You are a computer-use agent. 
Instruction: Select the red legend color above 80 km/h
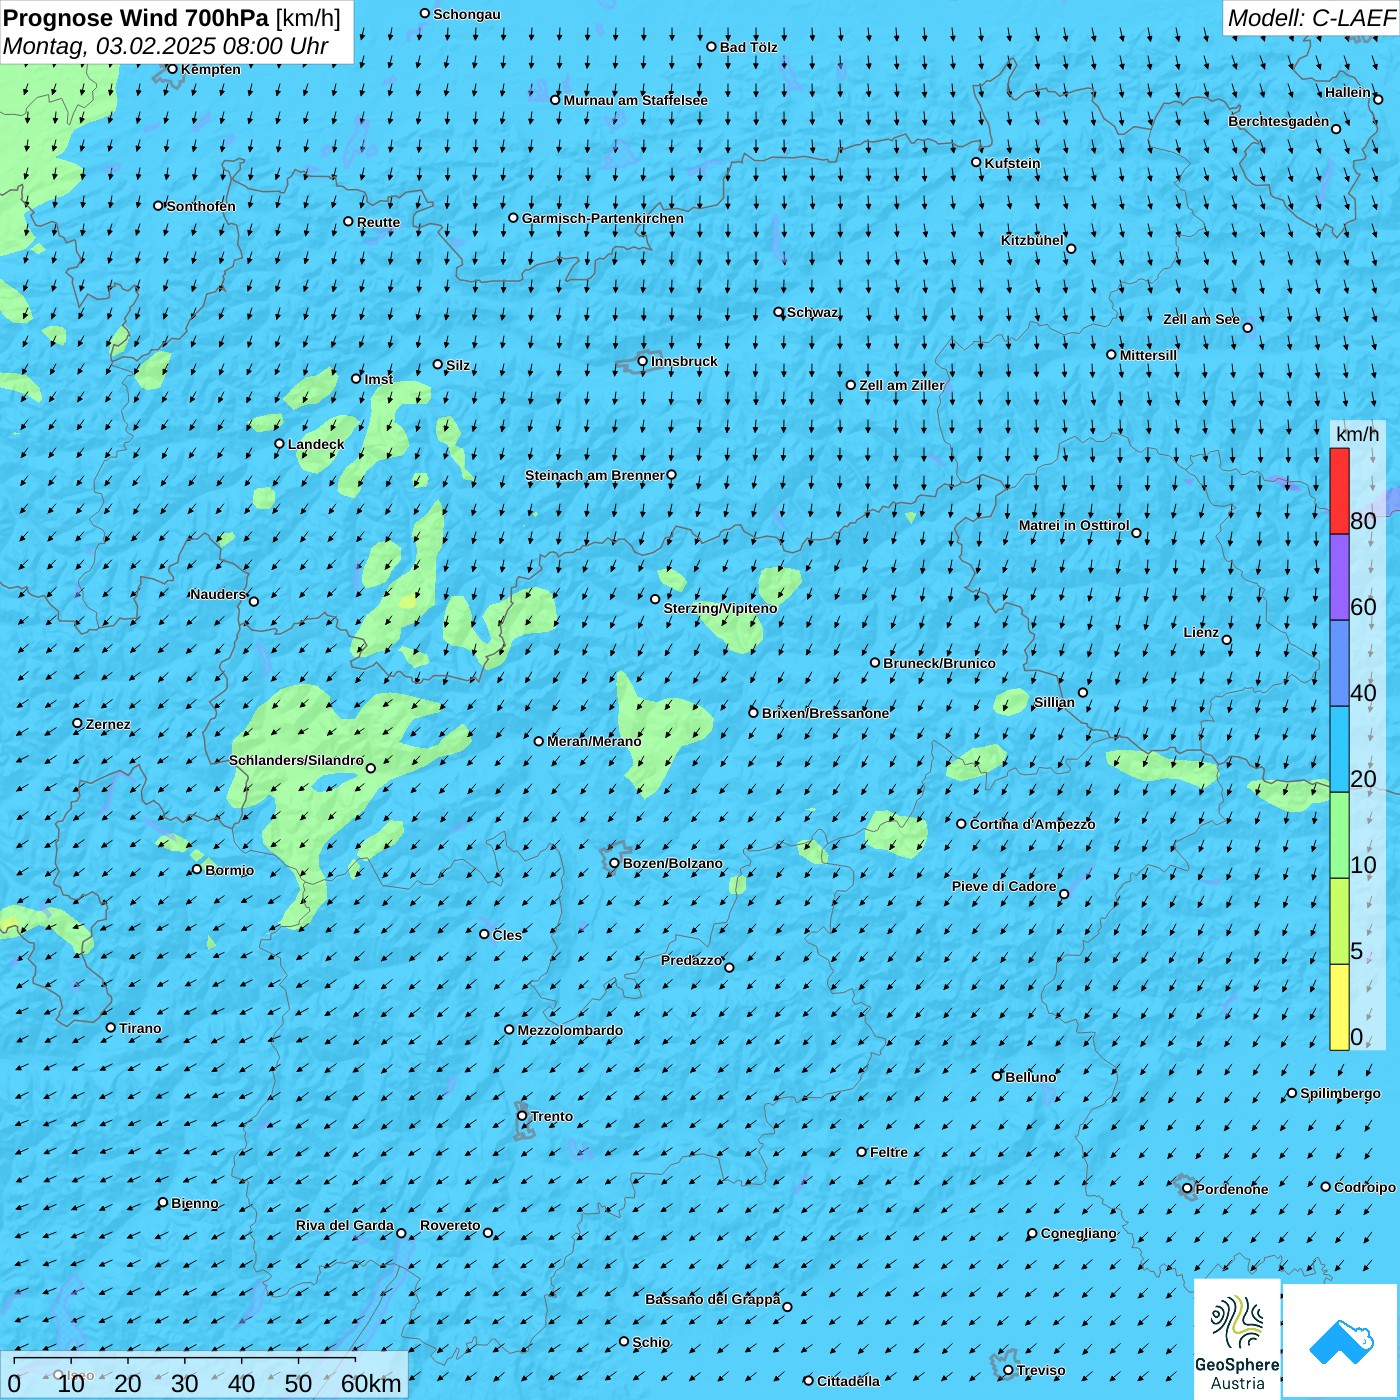(x=1339, y=491)
